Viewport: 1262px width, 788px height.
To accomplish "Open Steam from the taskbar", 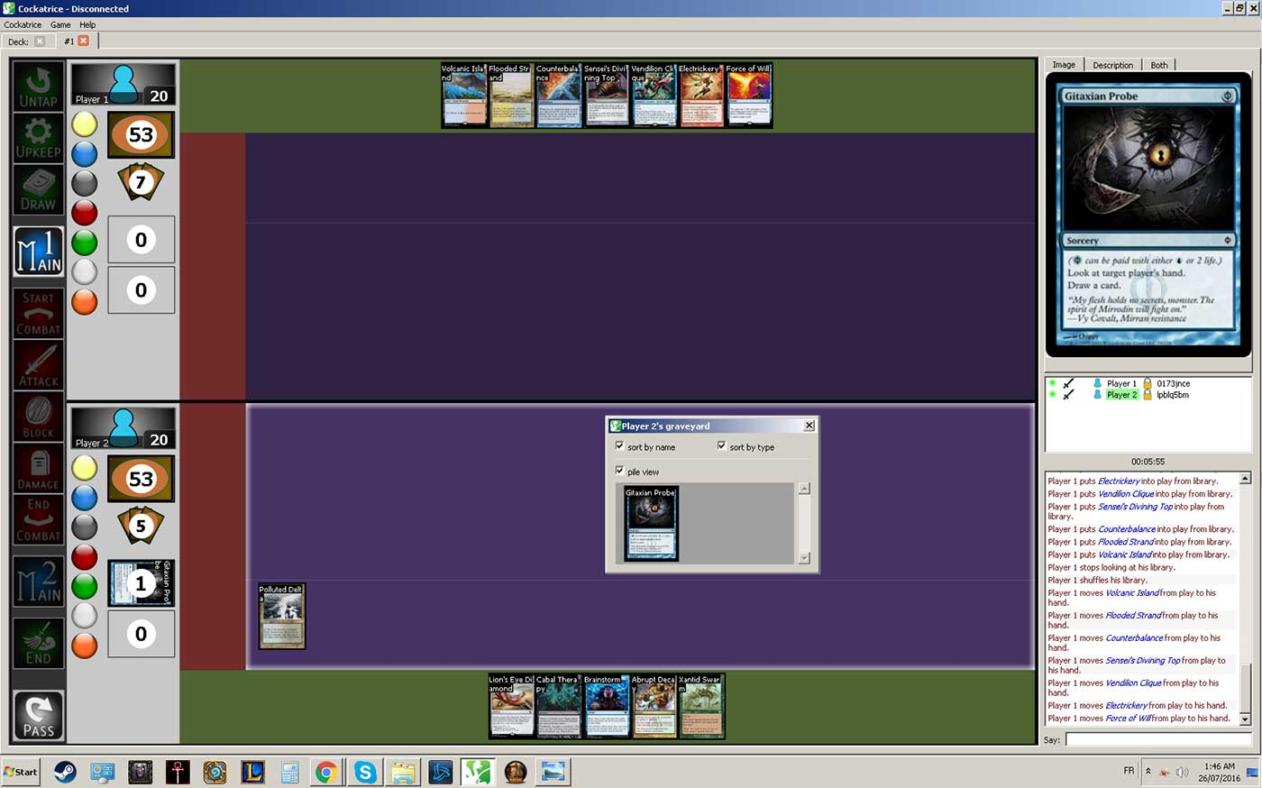I will pos(65,772).
